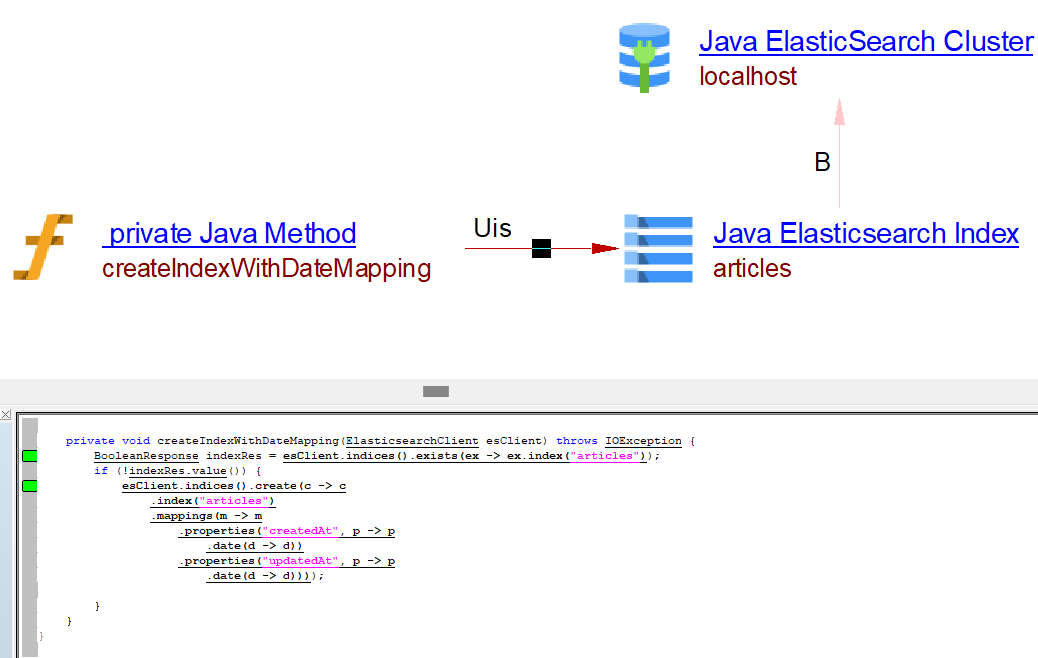Screen dimensions: 1038x658
Task: Click the first green bookmark marker
Action: point(29,456)
